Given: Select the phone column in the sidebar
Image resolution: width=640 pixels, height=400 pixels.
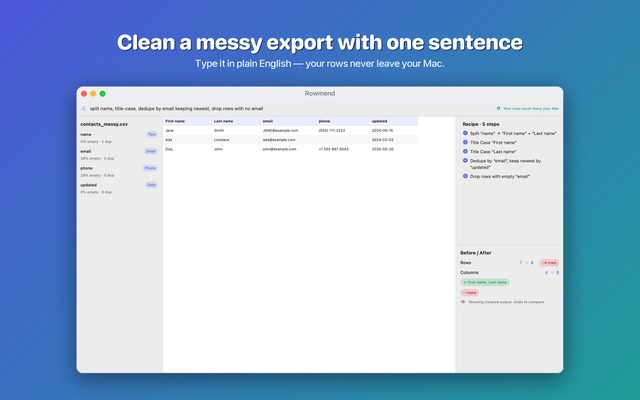Looking at the screenshot, I should point(119,171).
